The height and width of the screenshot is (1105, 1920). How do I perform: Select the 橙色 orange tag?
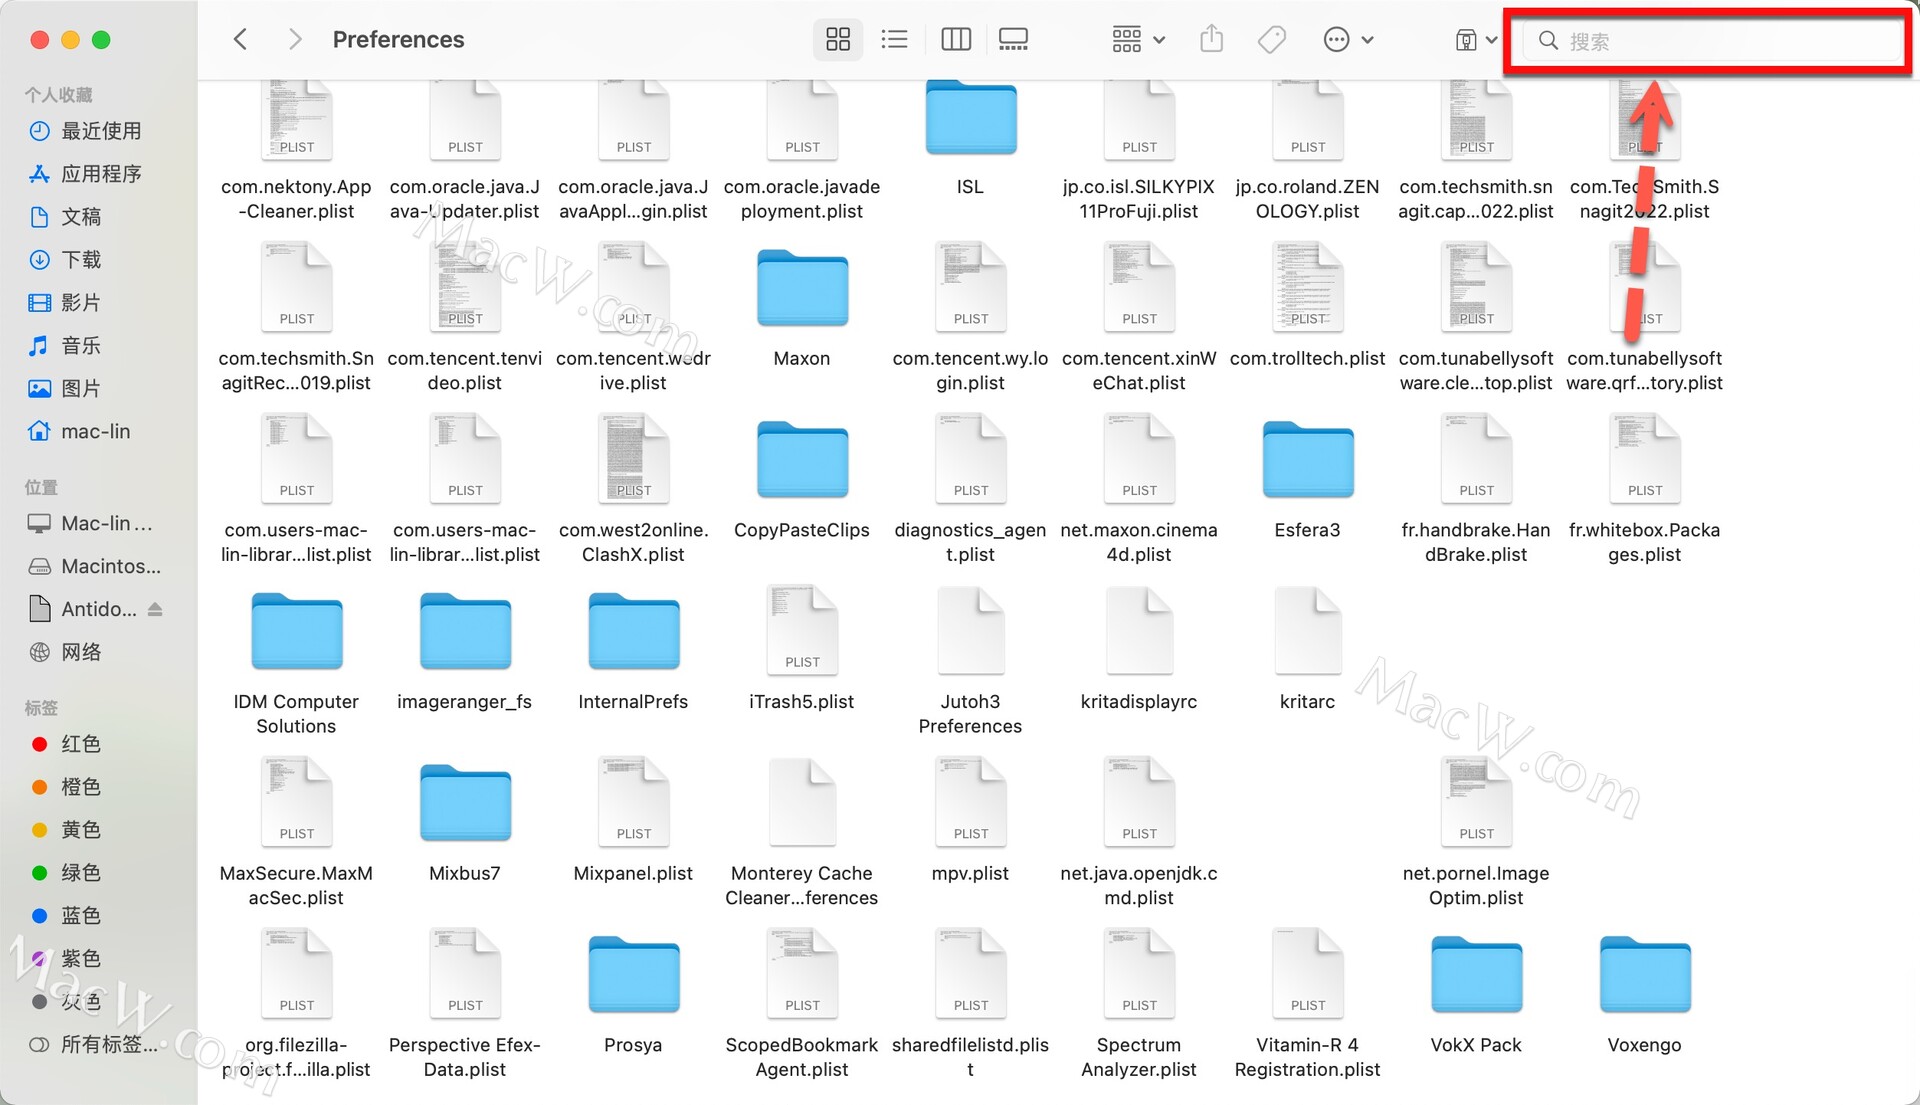coord(66,787)
